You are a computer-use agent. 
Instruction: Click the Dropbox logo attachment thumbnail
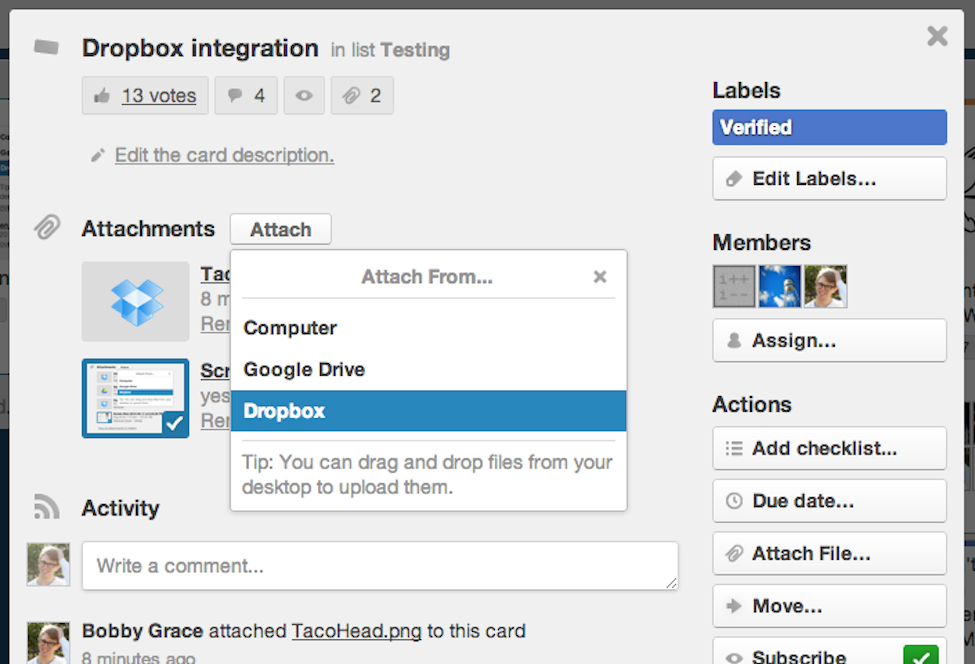(x=136, y=301)
